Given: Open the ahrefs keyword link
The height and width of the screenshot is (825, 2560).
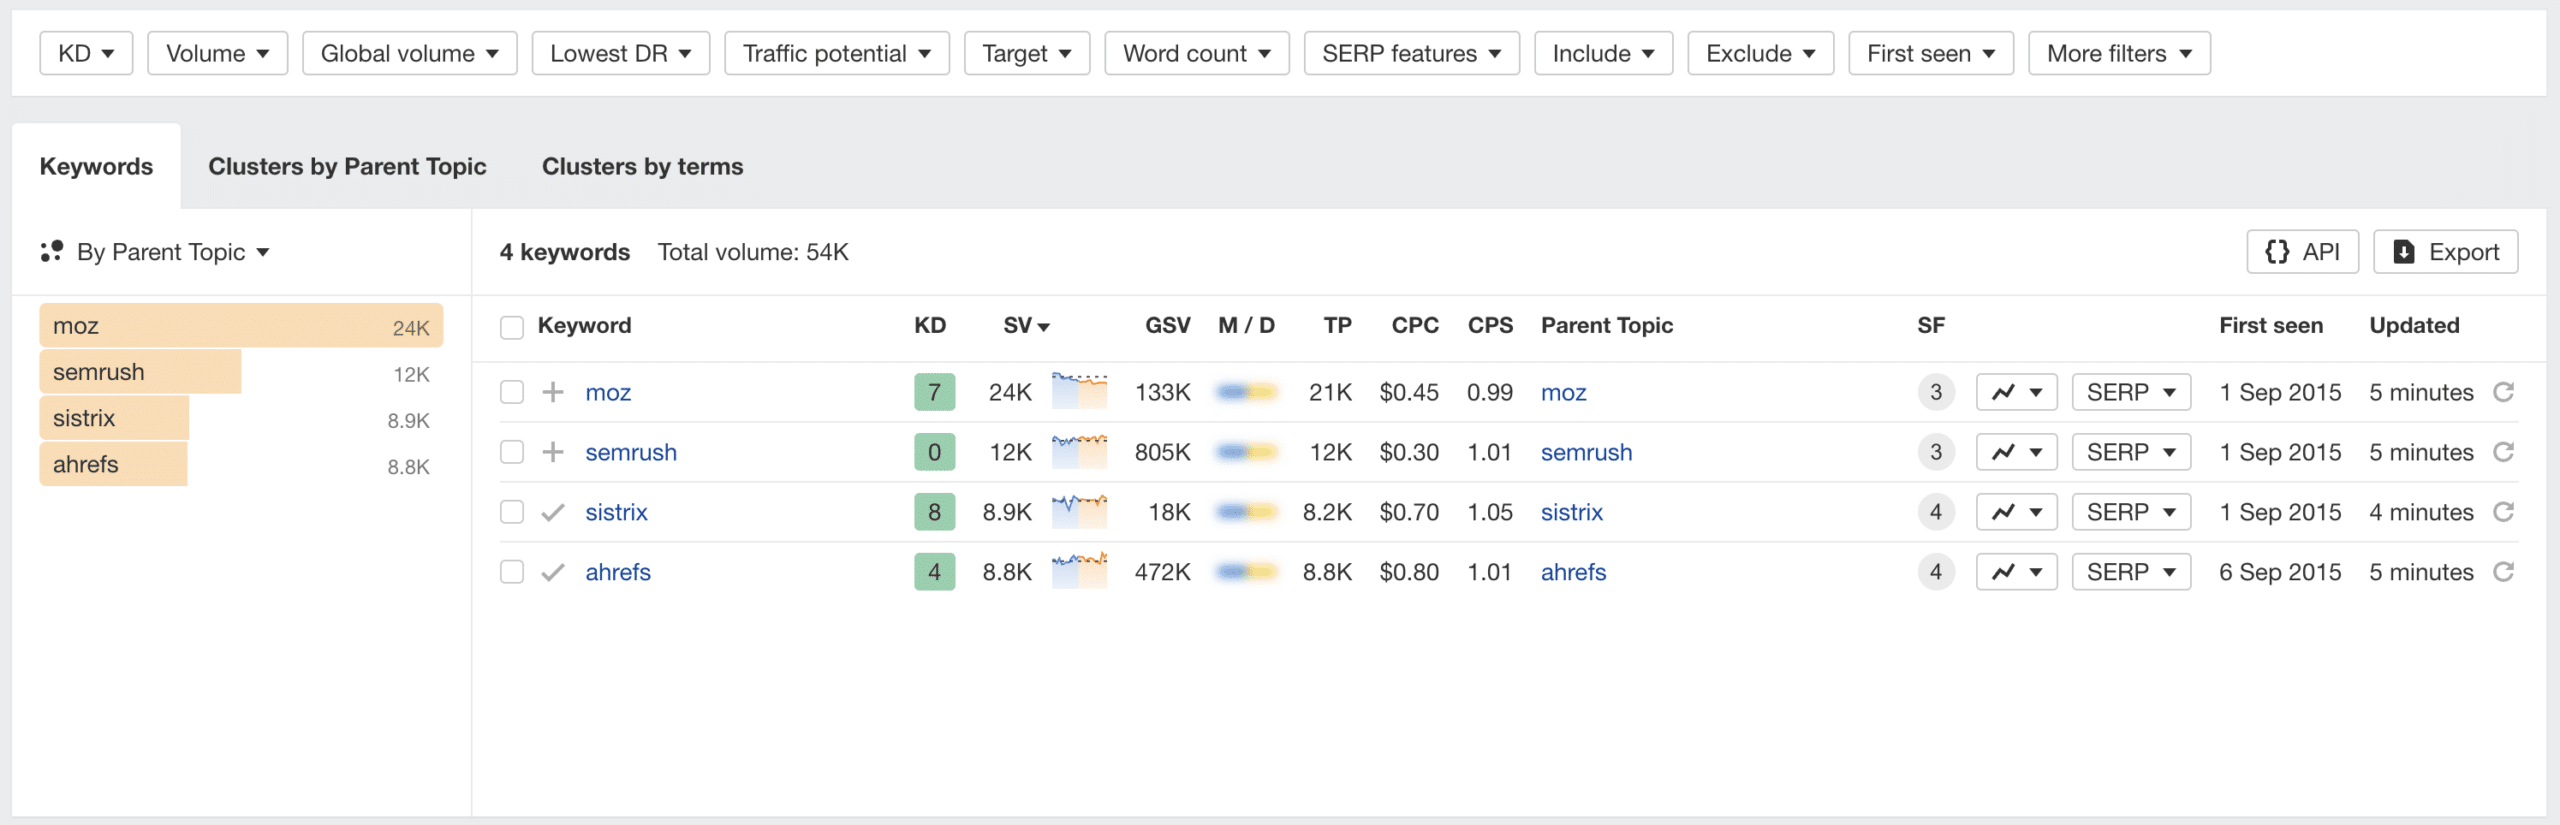Looking at the screenshot, I should 618,572.
